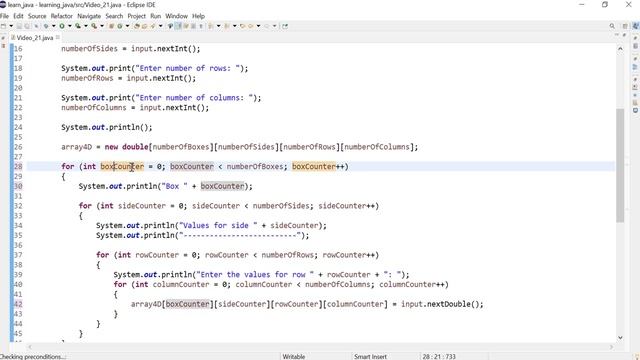
Task: Open the Next Annotation dropdown arrow
Action: (x=218, y=26)
